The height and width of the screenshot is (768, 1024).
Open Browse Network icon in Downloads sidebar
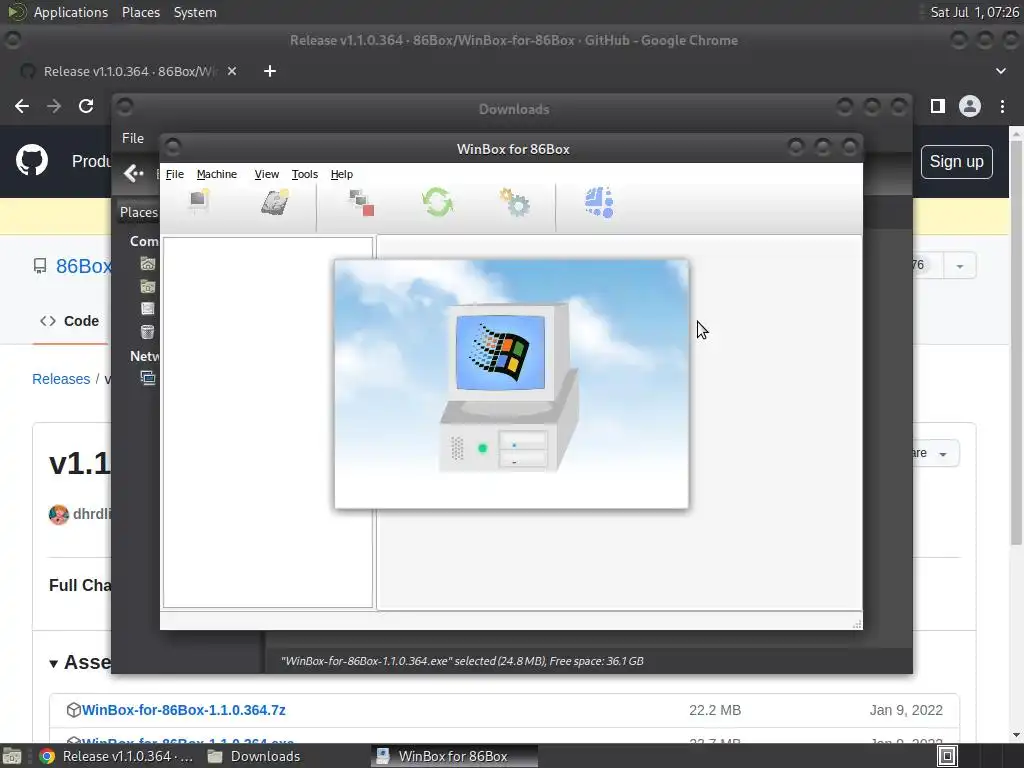[148, 378]
